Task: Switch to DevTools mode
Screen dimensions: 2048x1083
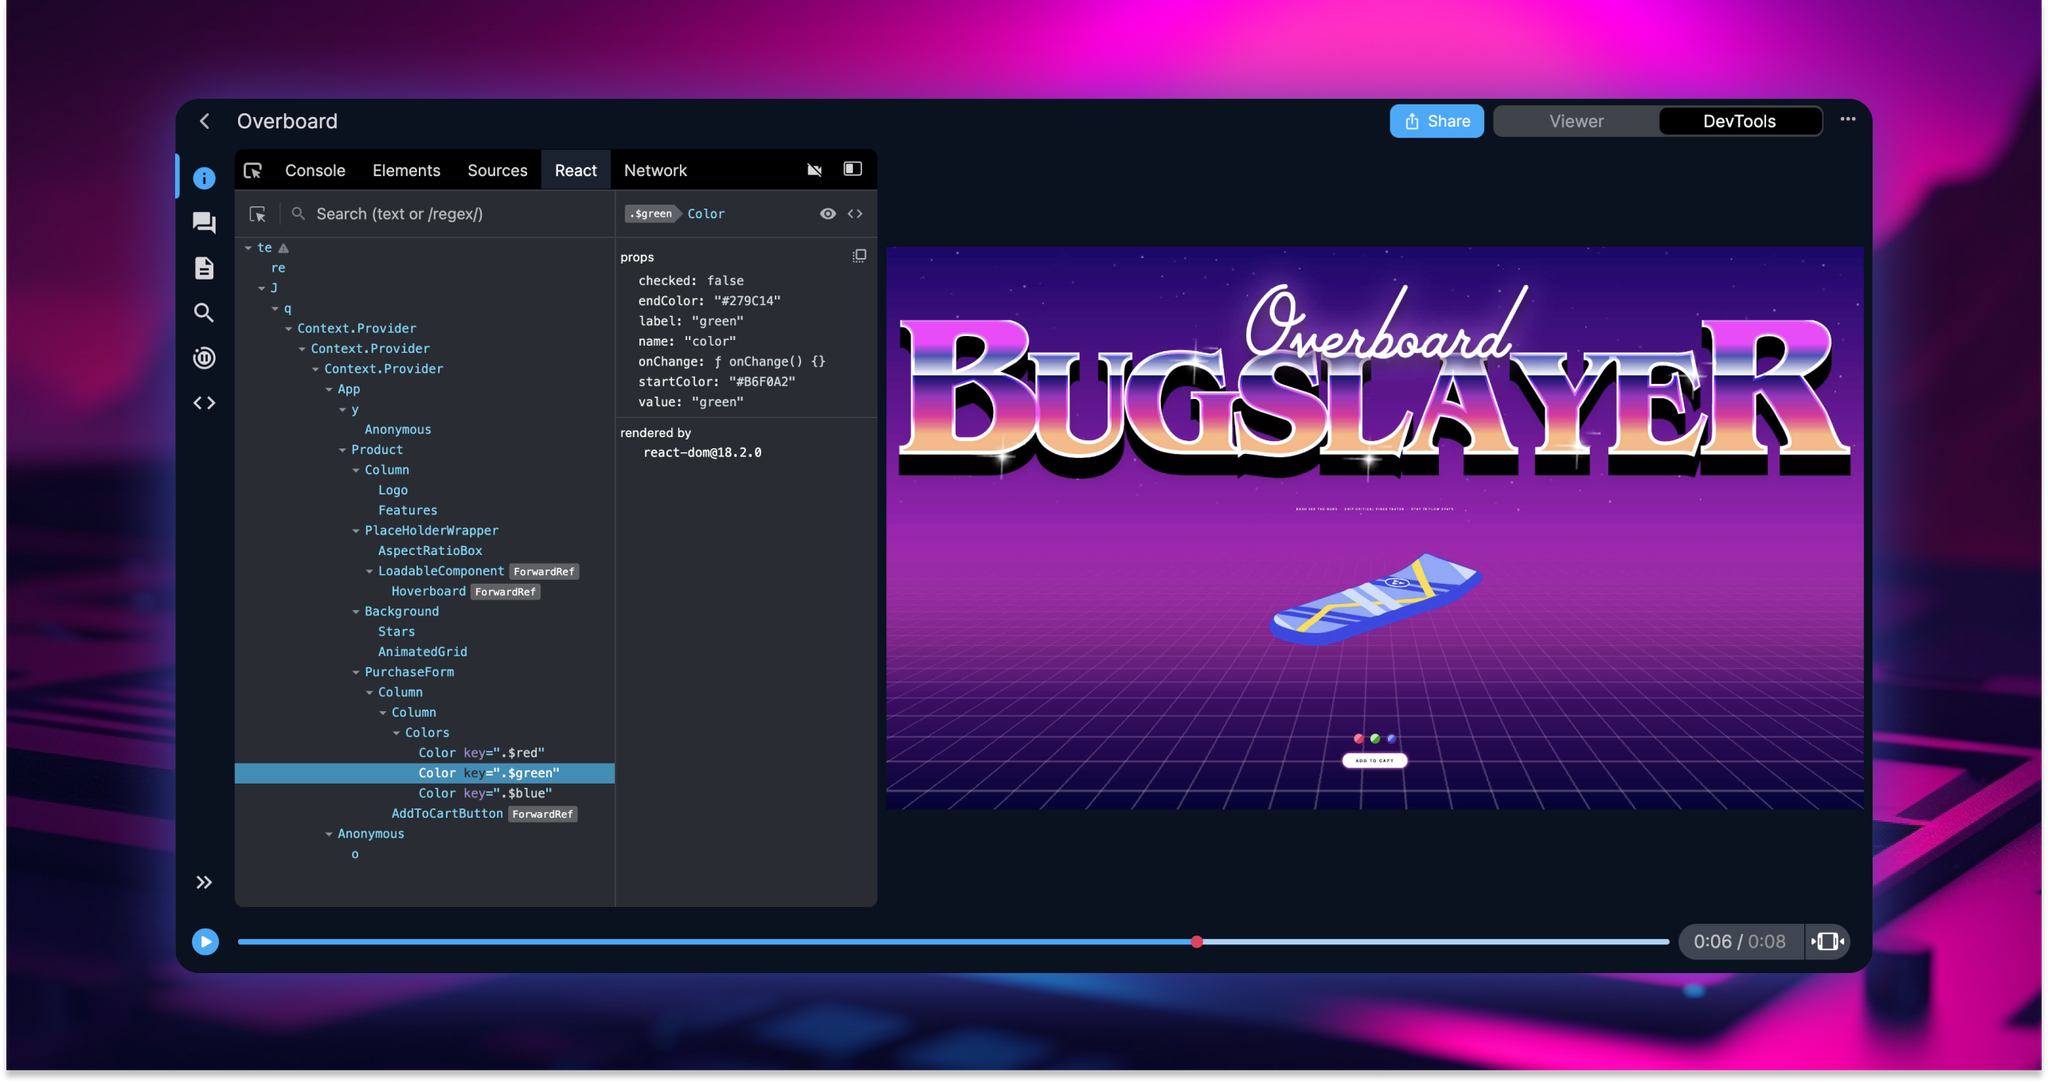Action: coord(1739,121)
